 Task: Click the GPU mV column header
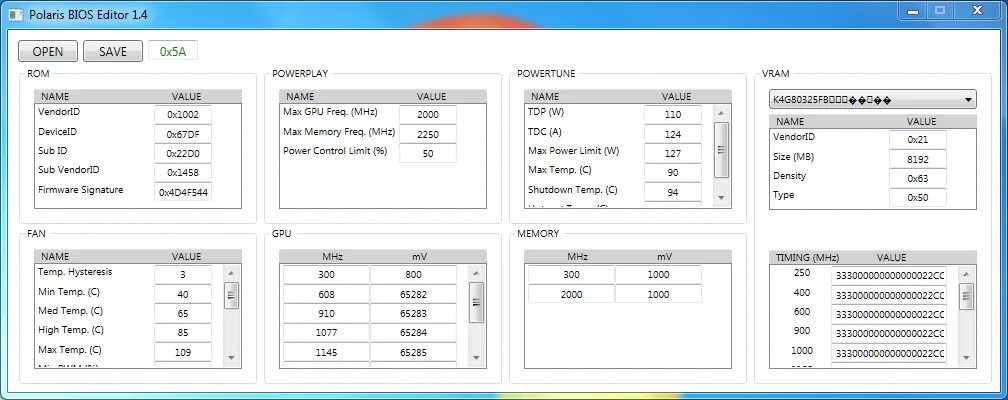tap(420, 257)
